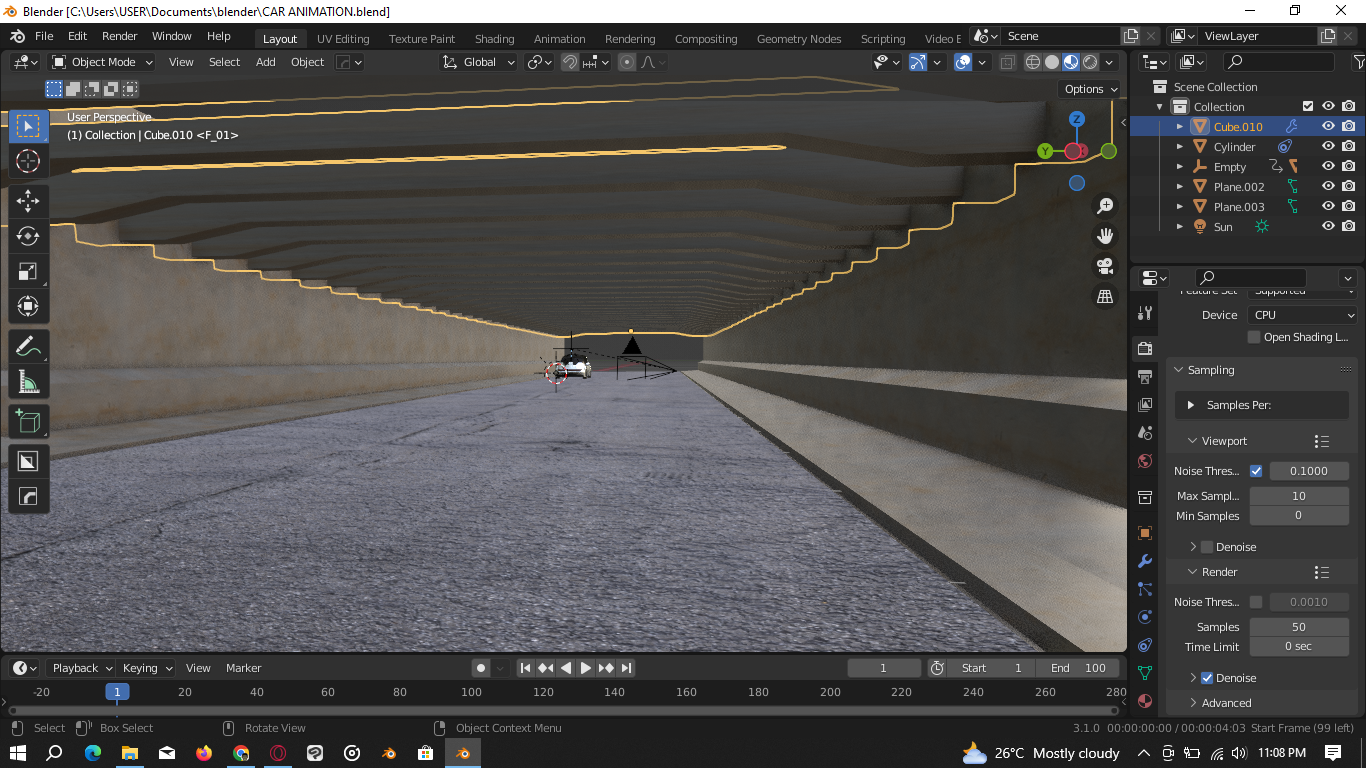
Task: Click viewport Noise Threshold 0.1000 field
Action: point(1309,471)
